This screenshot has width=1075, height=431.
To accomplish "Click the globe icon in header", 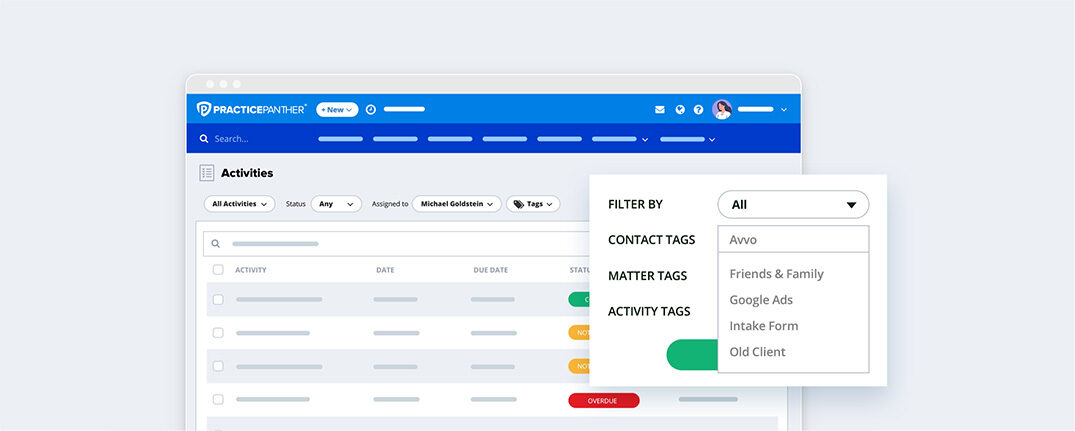I will coord(680,110).
